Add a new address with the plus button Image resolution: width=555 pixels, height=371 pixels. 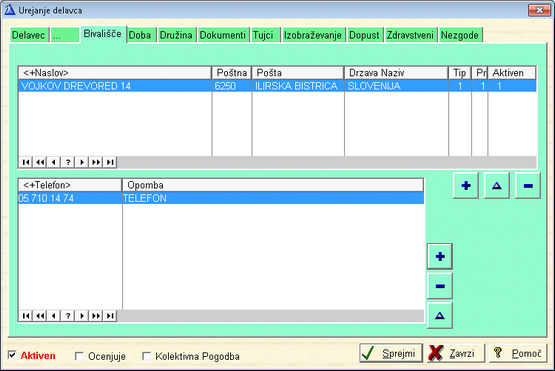click(x=466, y=186)
